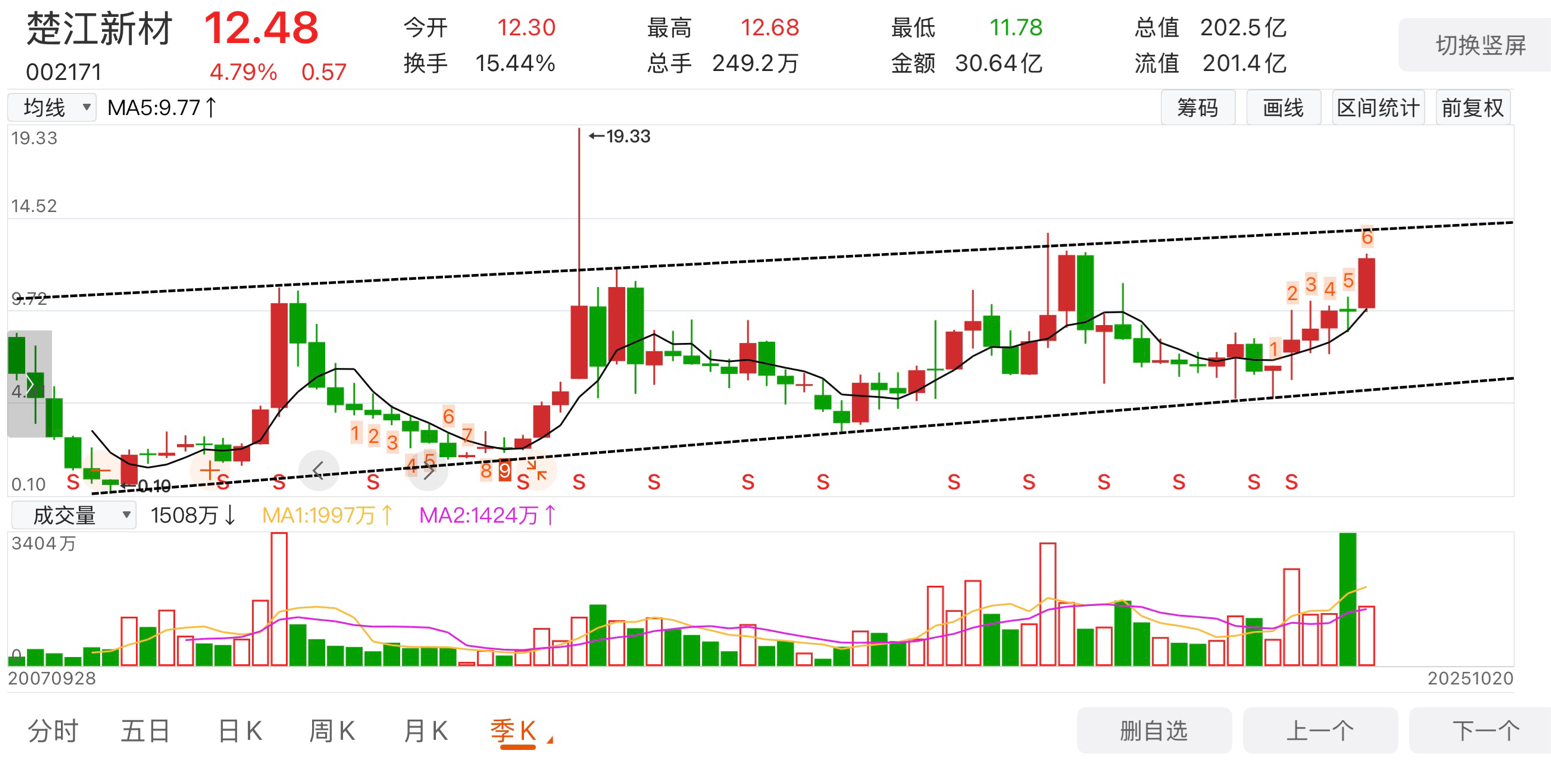
Task: Click the shrink arrows icon on chart
Action: coord(536,469)
